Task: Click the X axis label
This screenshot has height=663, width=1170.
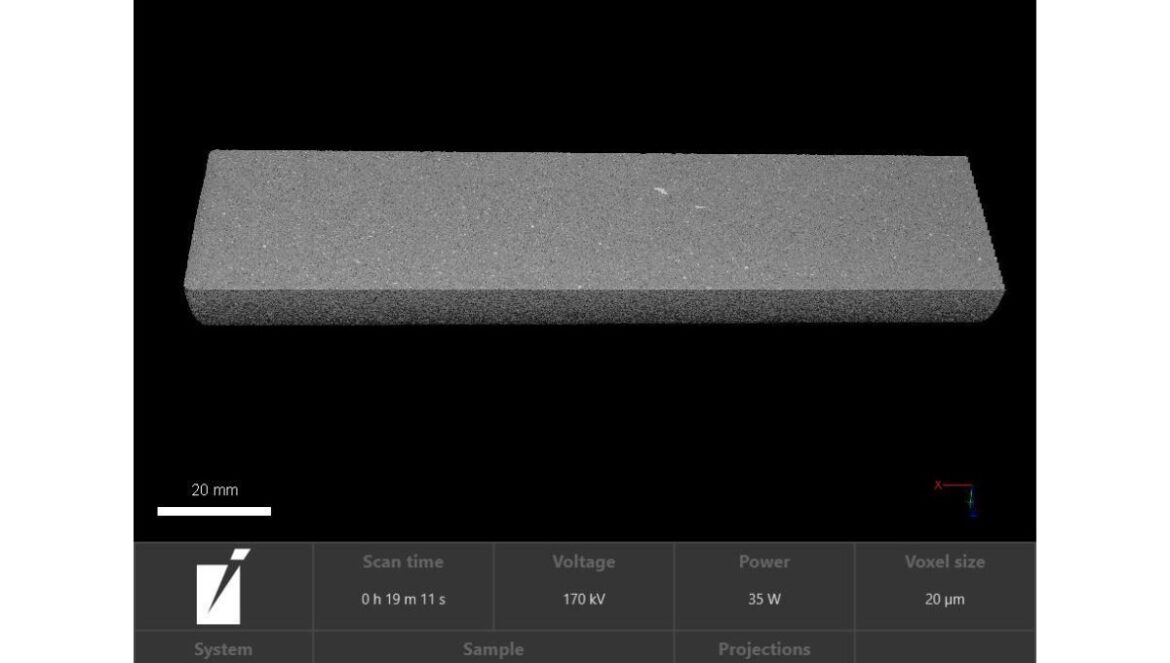Action: [937, 484]
